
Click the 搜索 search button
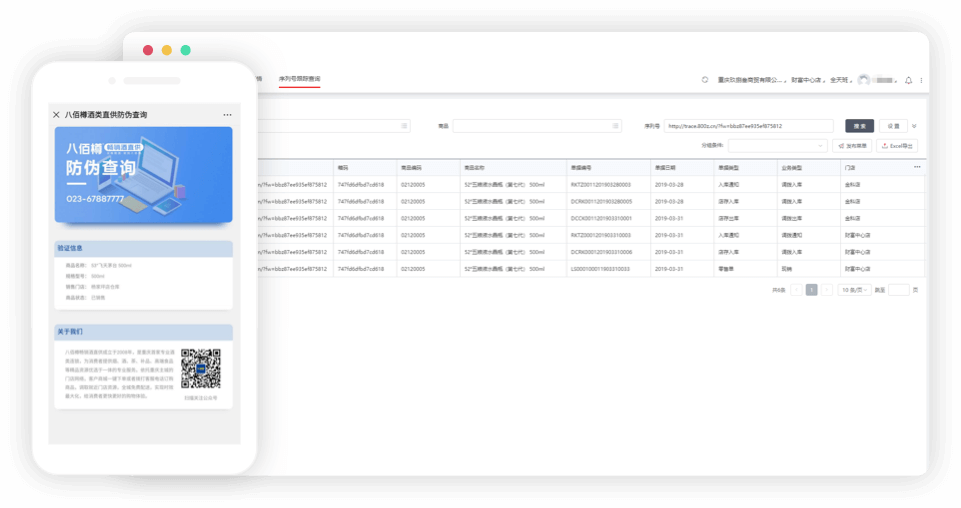[859, 126]
